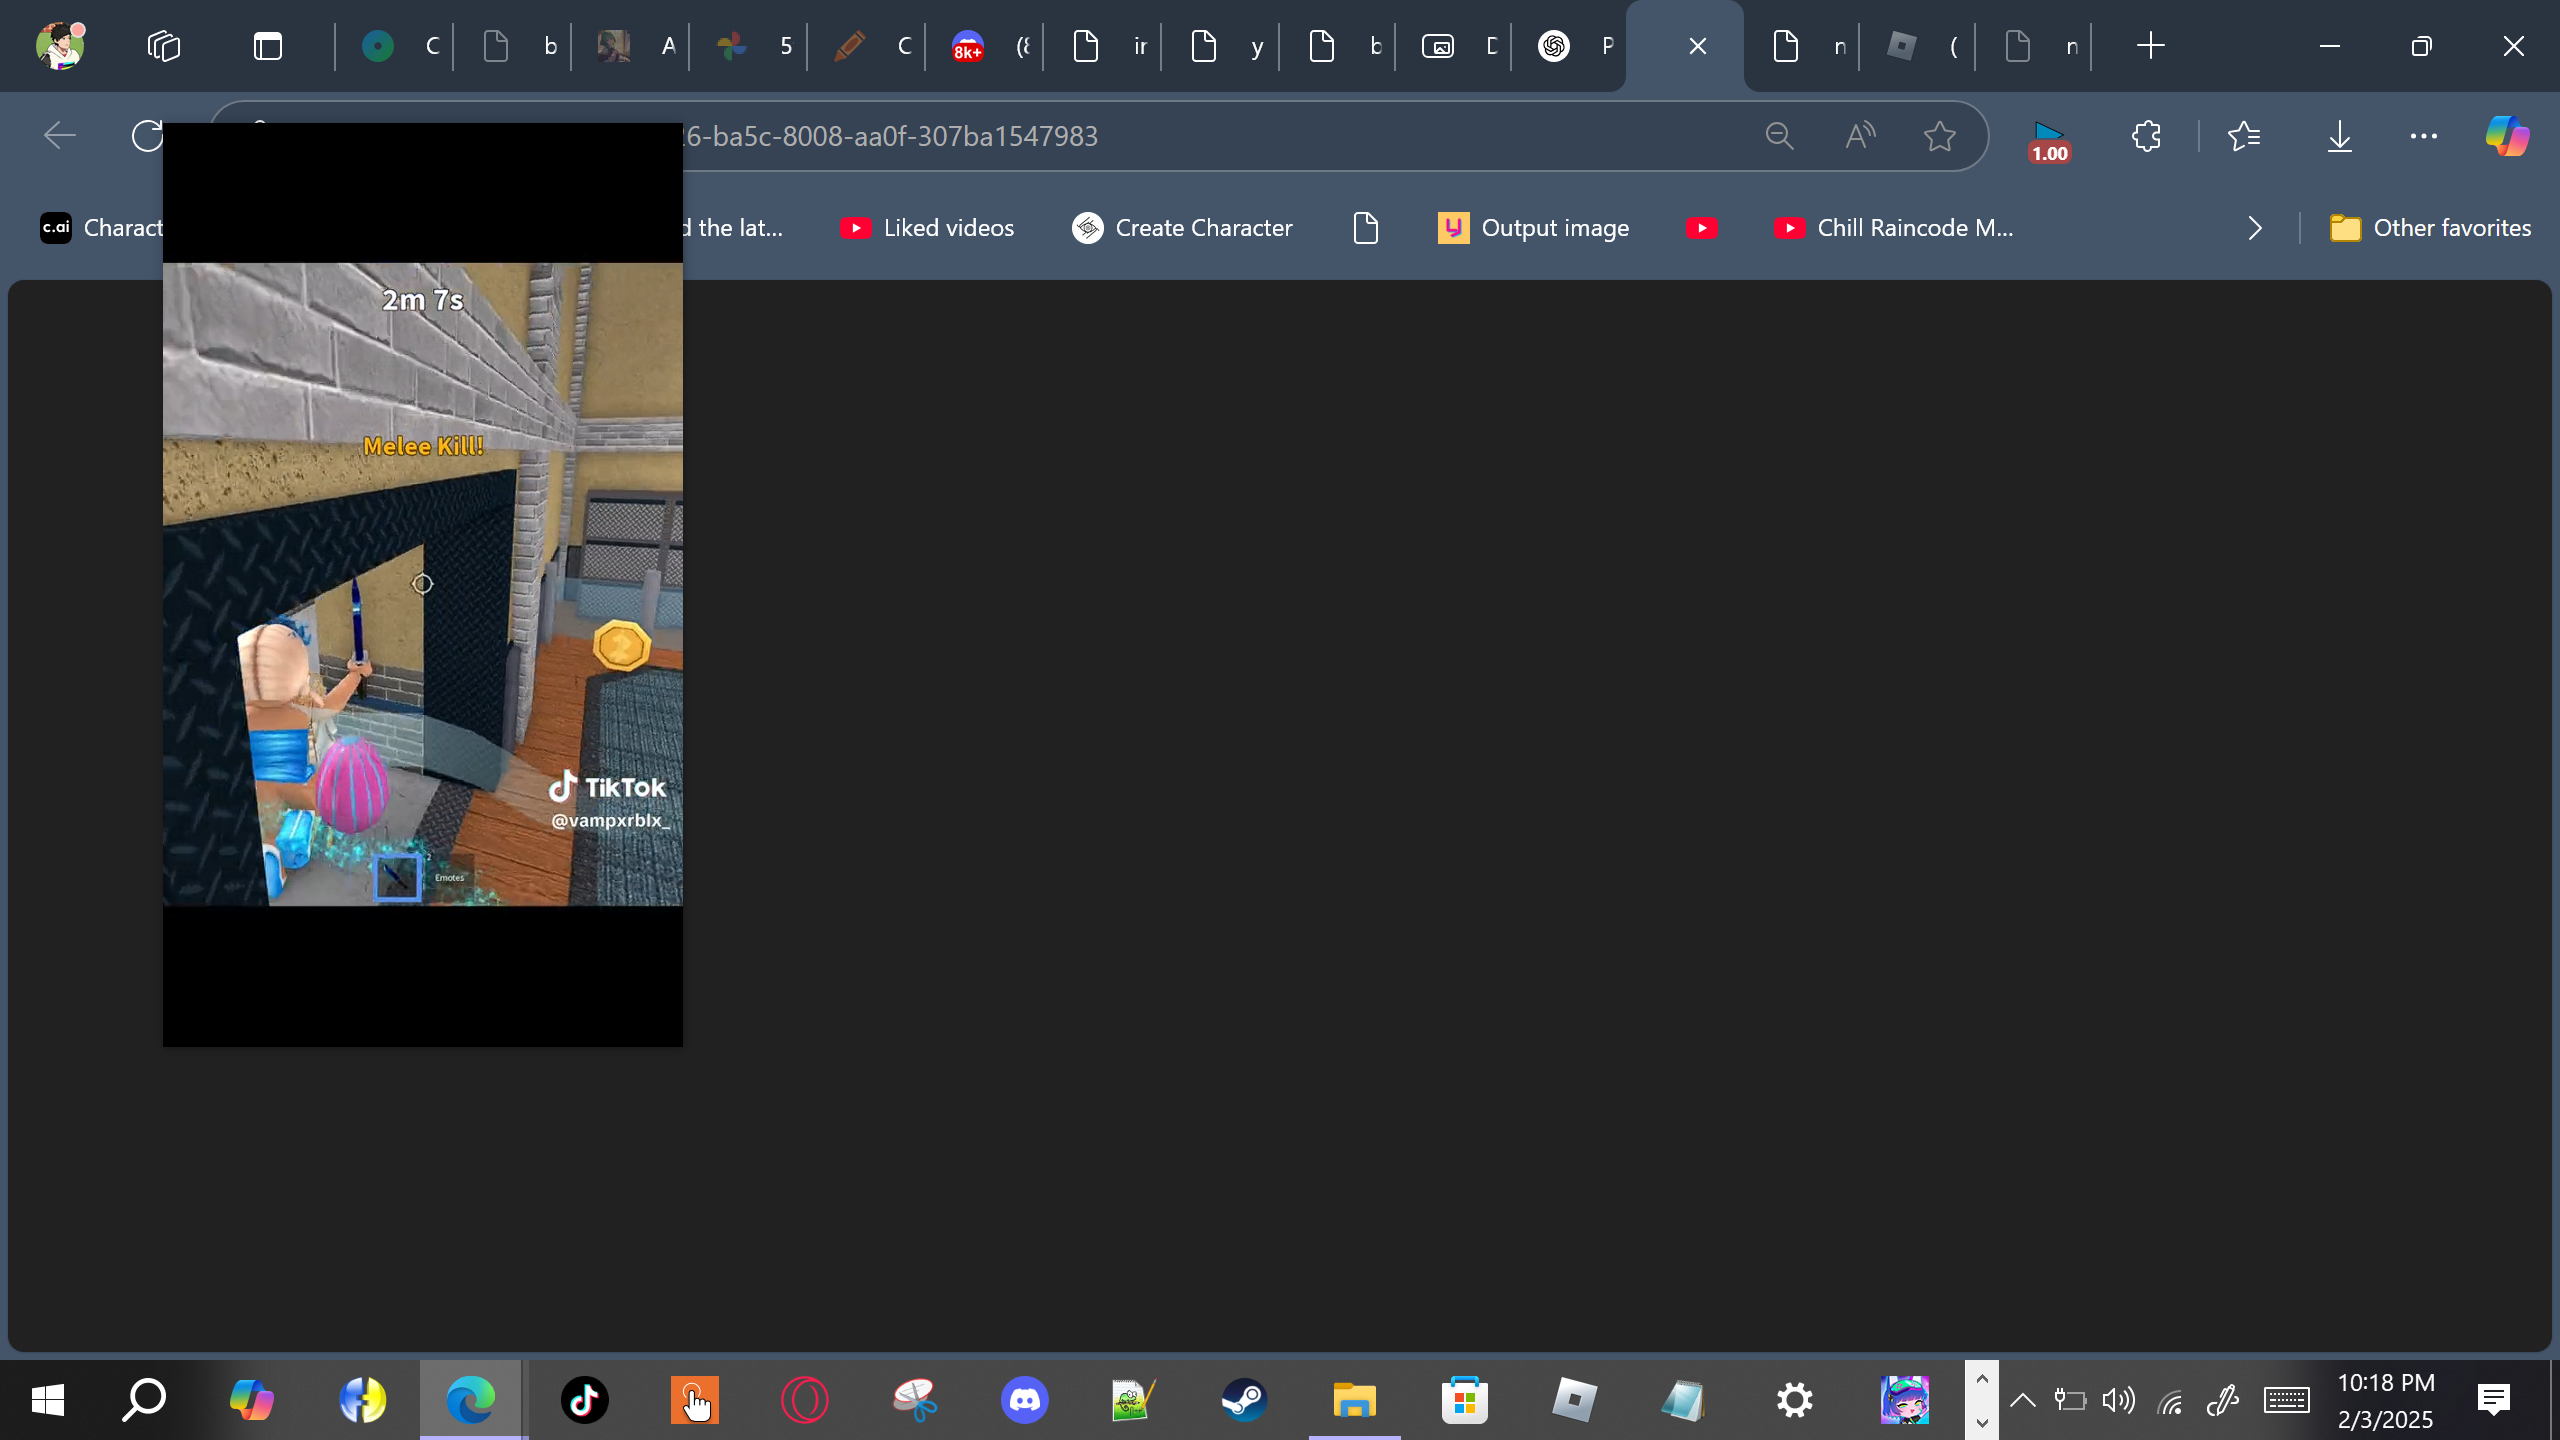Screen dimensions: 2560x1440
Task: Open the video speed 1.00 extension
Action: coord(2049,140)
